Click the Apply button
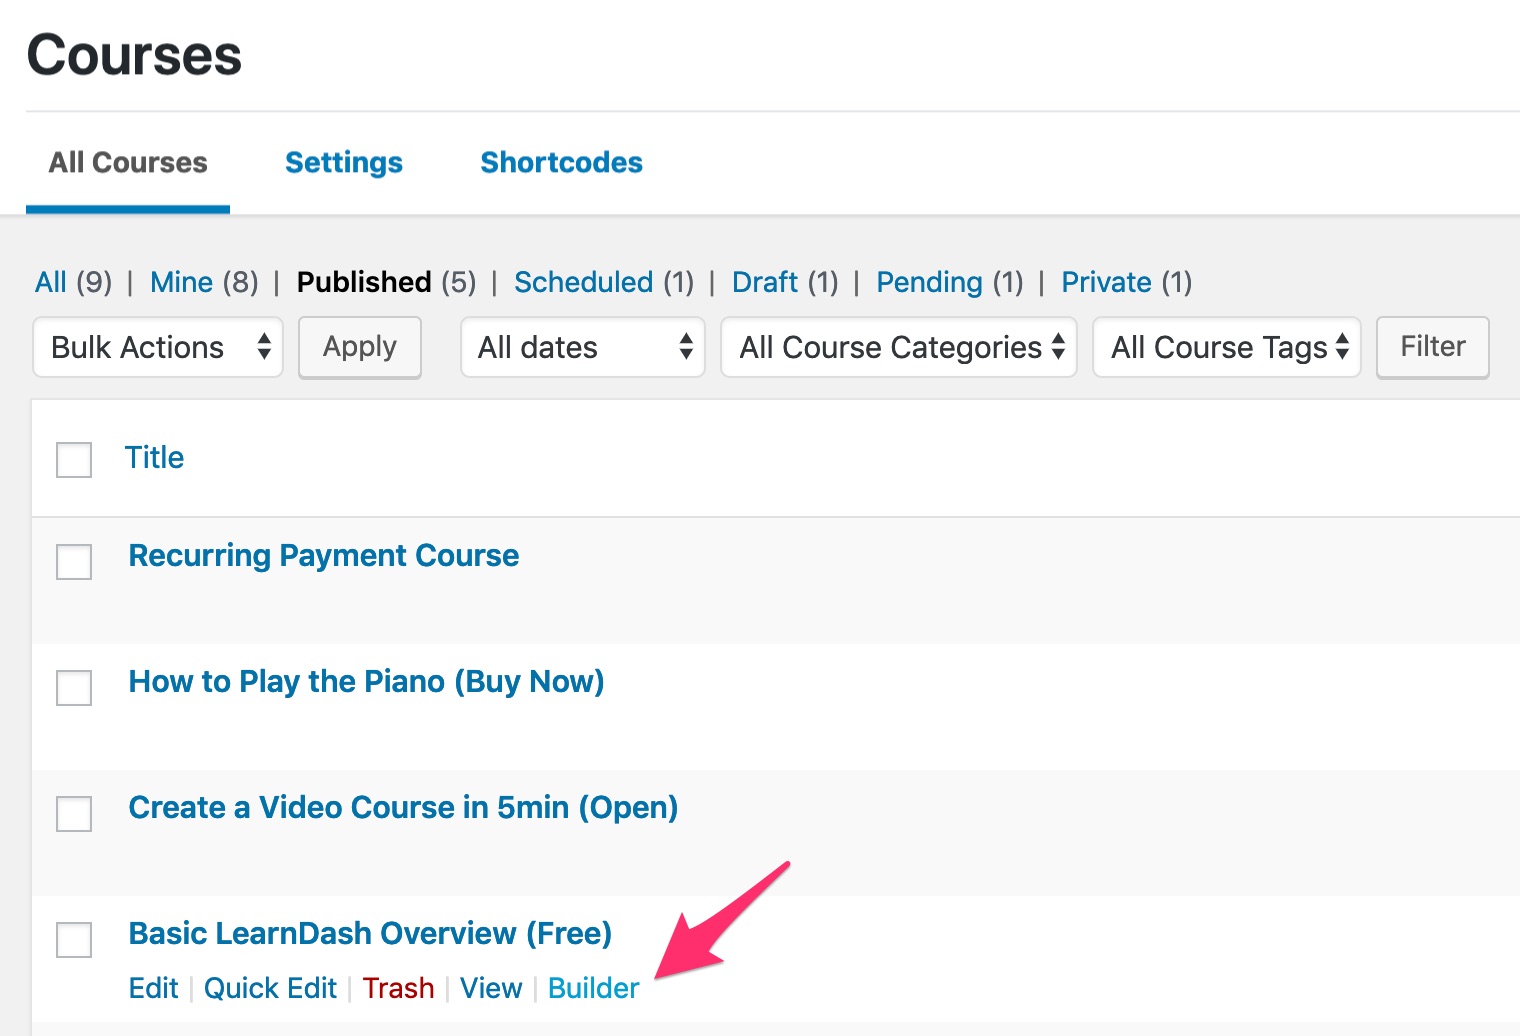This screenshot has height=1036, width=1520. point(359,347)
